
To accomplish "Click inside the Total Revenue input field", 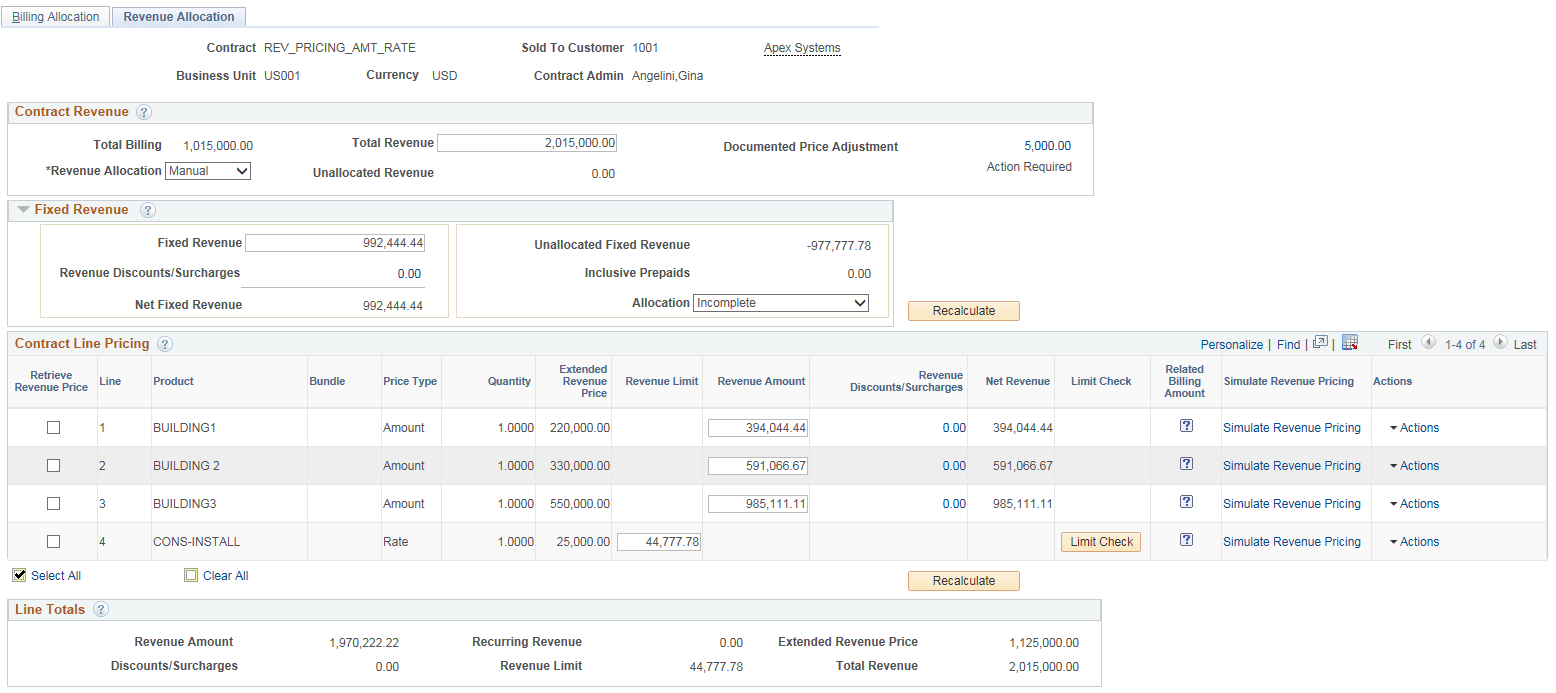I will (527, 142).
